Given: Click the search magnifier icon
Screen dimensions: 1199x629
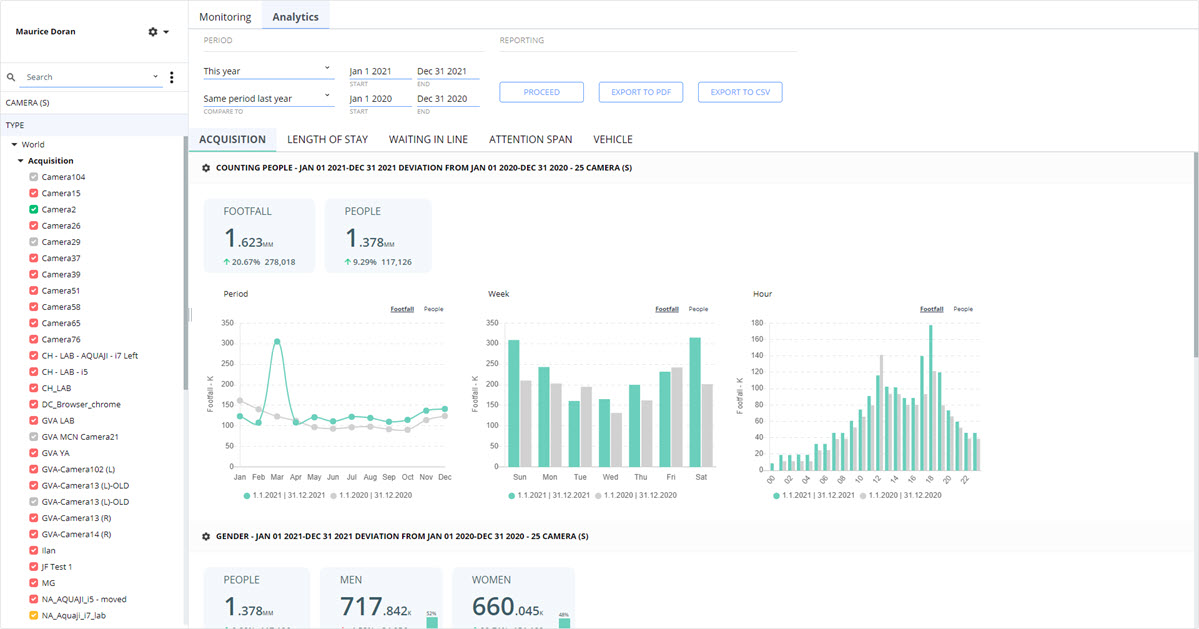Looking at the screenshot, I should (11, 77).
